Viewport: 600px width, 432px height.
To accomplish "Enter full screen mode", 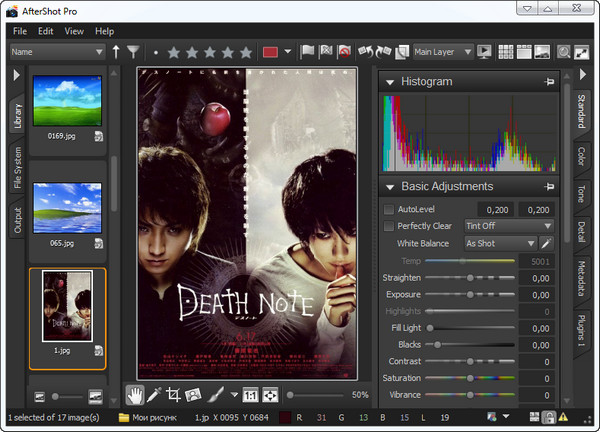I will (x=582, y=52).
